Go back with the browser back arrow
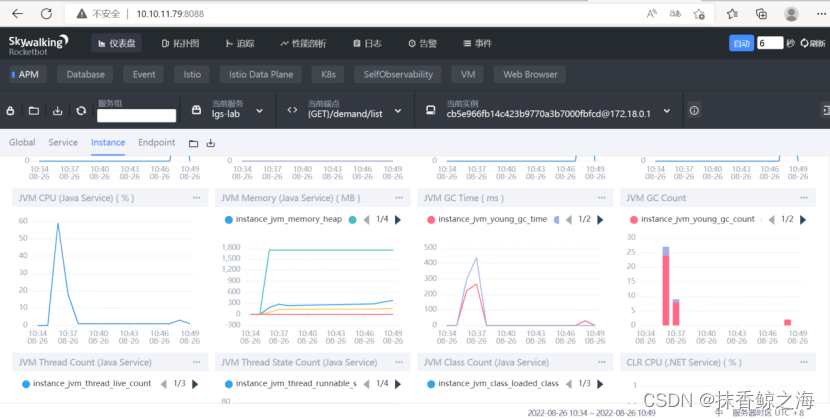This screenshot has height=419, width=830. 17,14
